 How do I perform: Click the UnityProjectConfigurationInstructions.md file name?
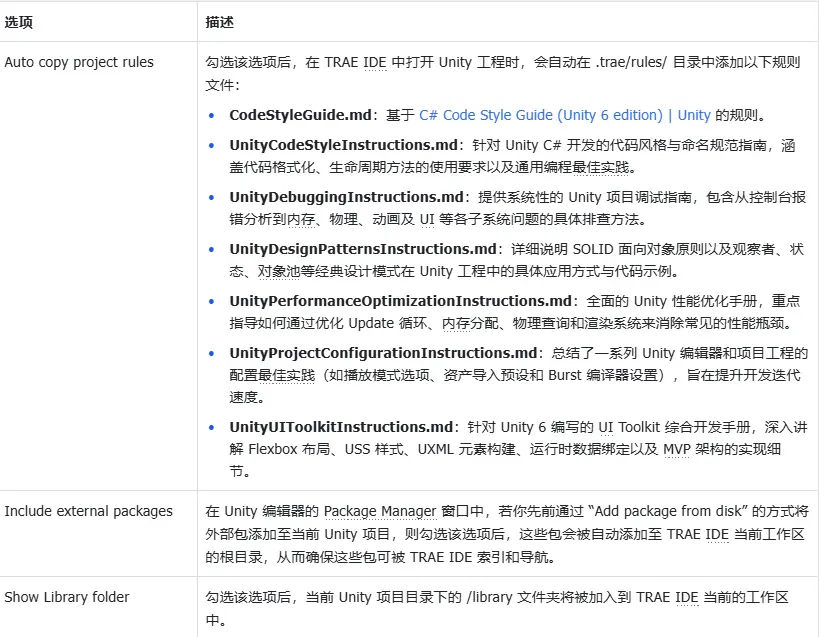pos(383,353)
